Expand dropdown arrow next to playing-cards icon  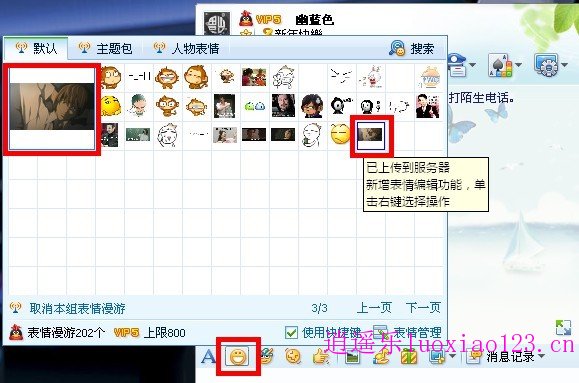518,65
